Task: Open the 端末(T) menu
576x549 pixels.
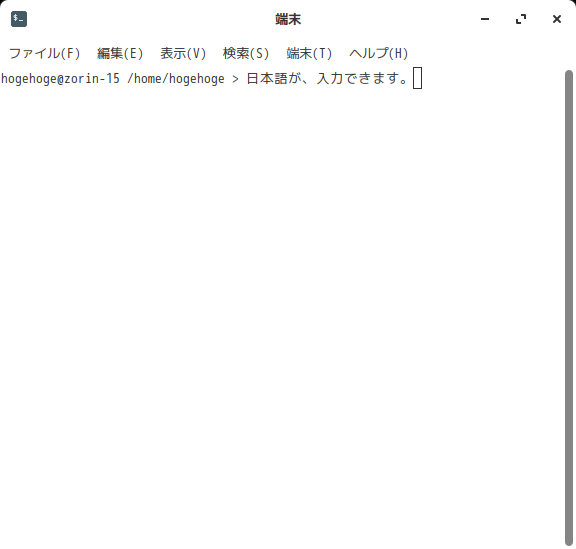Action: click(x=309, y=54)
